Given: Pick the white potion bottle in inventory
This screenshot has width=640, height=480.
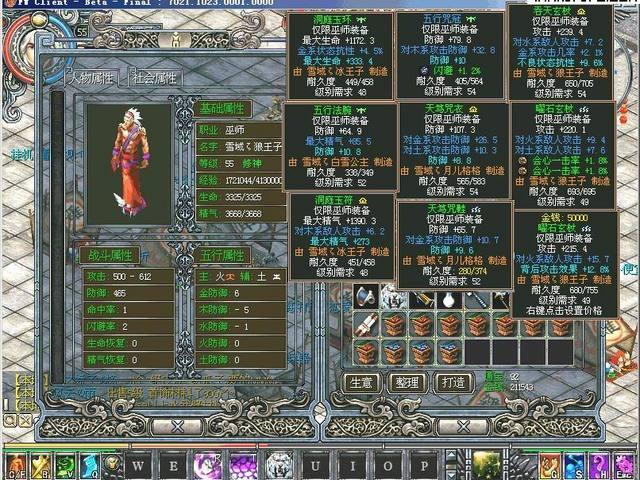Looking at the screenshot, I should point(449,299).
